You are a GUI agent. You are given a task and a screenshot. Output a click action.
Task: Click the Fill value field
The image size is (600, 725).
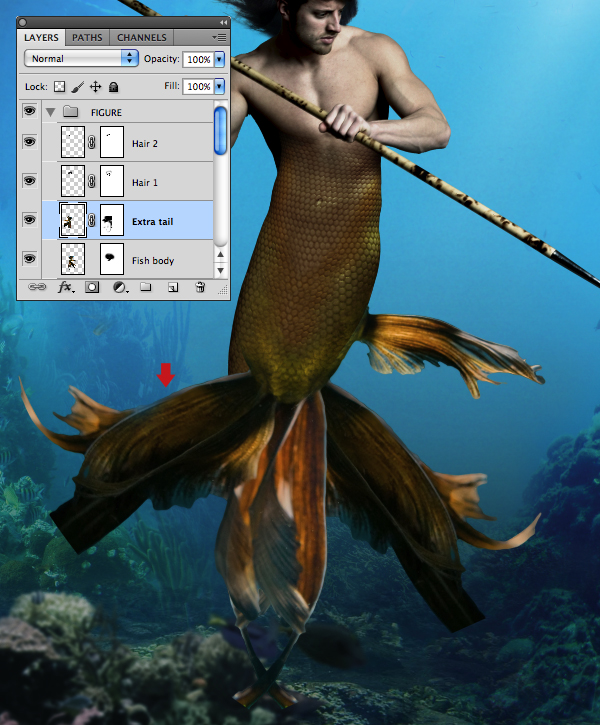(x=198, y=86)
